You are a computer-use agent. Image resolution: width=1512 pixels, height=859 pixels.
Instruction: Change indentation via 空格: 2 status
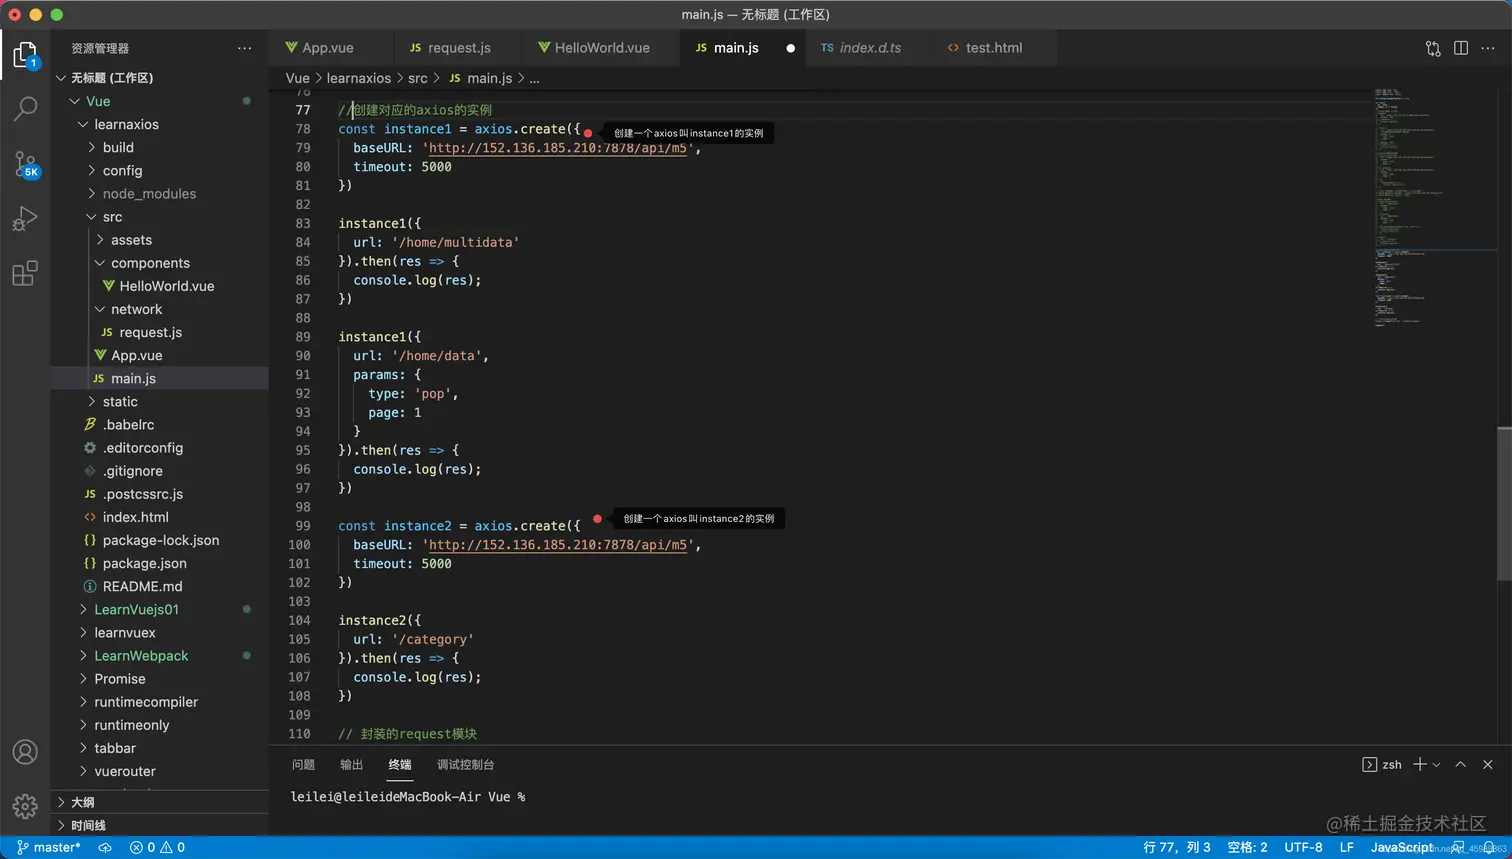[1247, 847]
